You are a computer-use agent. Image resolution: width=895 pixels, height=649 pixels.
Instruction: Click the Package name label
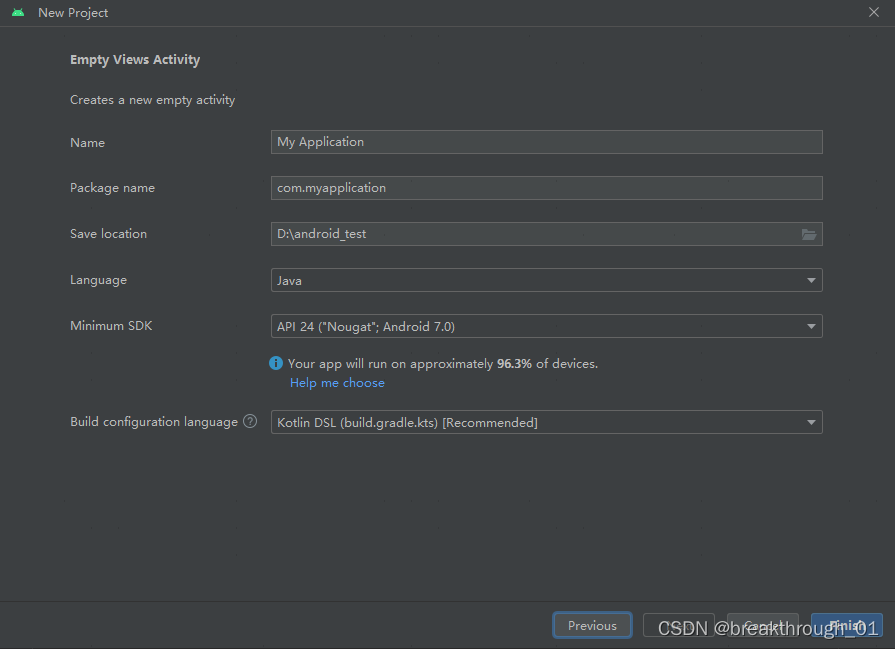(x=112, y=188)
